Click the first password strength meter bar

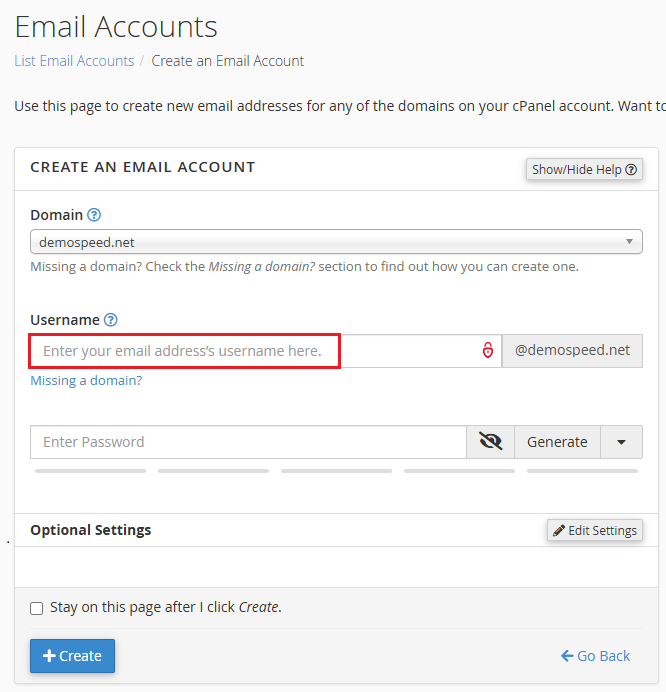(x=90, y=471)
